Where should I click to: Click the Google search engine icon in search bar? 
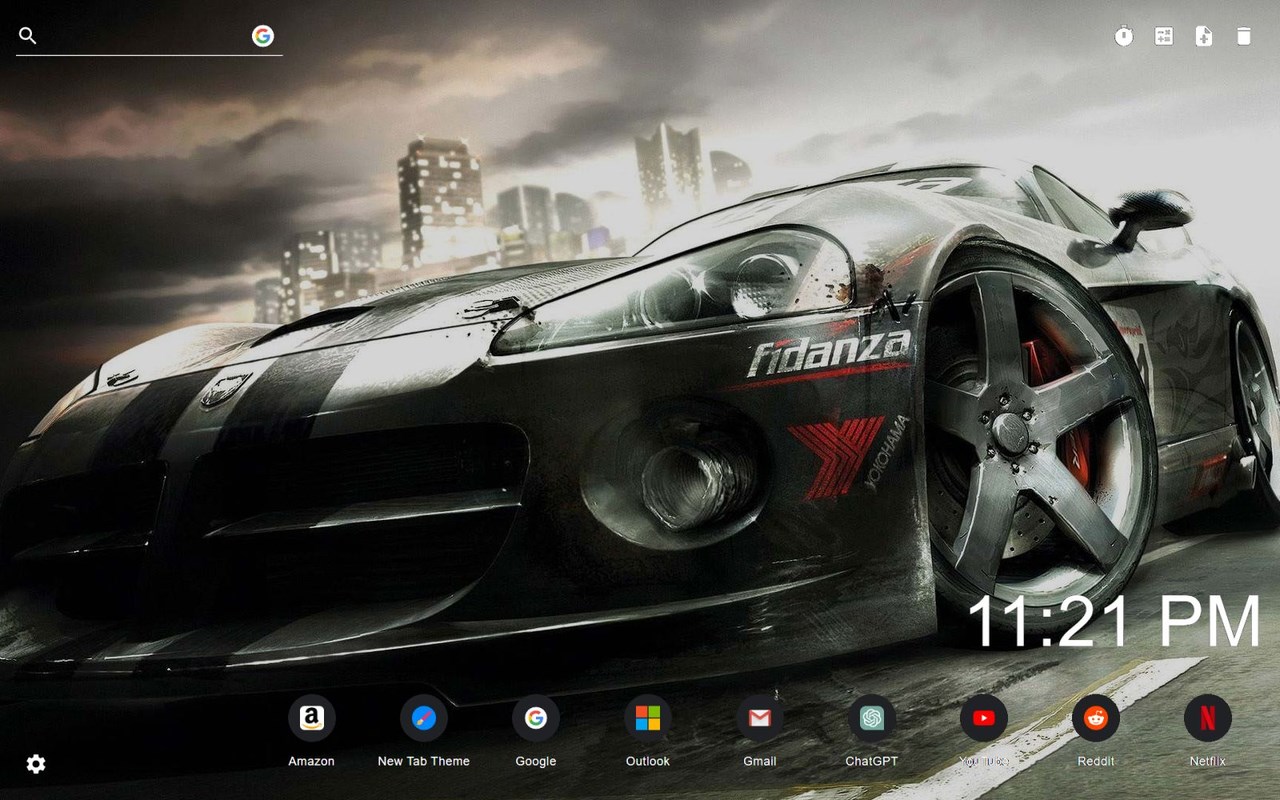point(263,36)
